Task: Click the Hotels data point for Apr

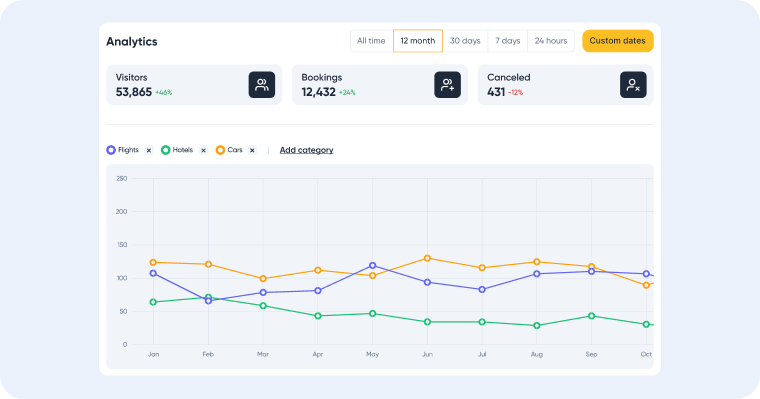Action: tap(318, 316)
